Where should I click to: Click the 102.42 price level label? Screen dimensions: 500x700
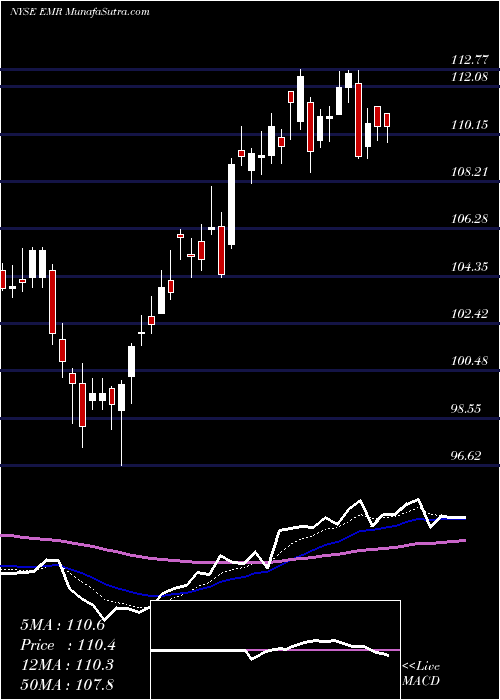pyautogui.click(x=469, y=314)
